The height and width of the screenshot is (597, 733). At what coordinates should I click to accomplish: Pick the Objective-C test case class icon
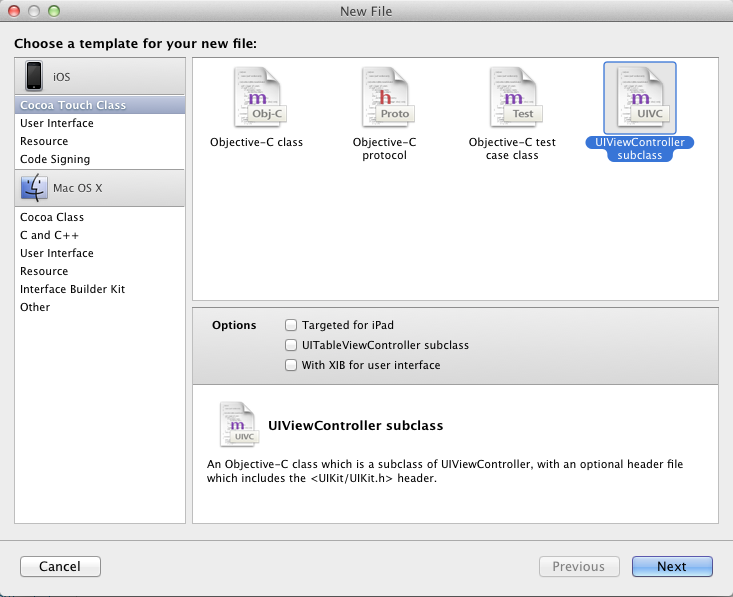pyautogui.click(x=512, y=97)
